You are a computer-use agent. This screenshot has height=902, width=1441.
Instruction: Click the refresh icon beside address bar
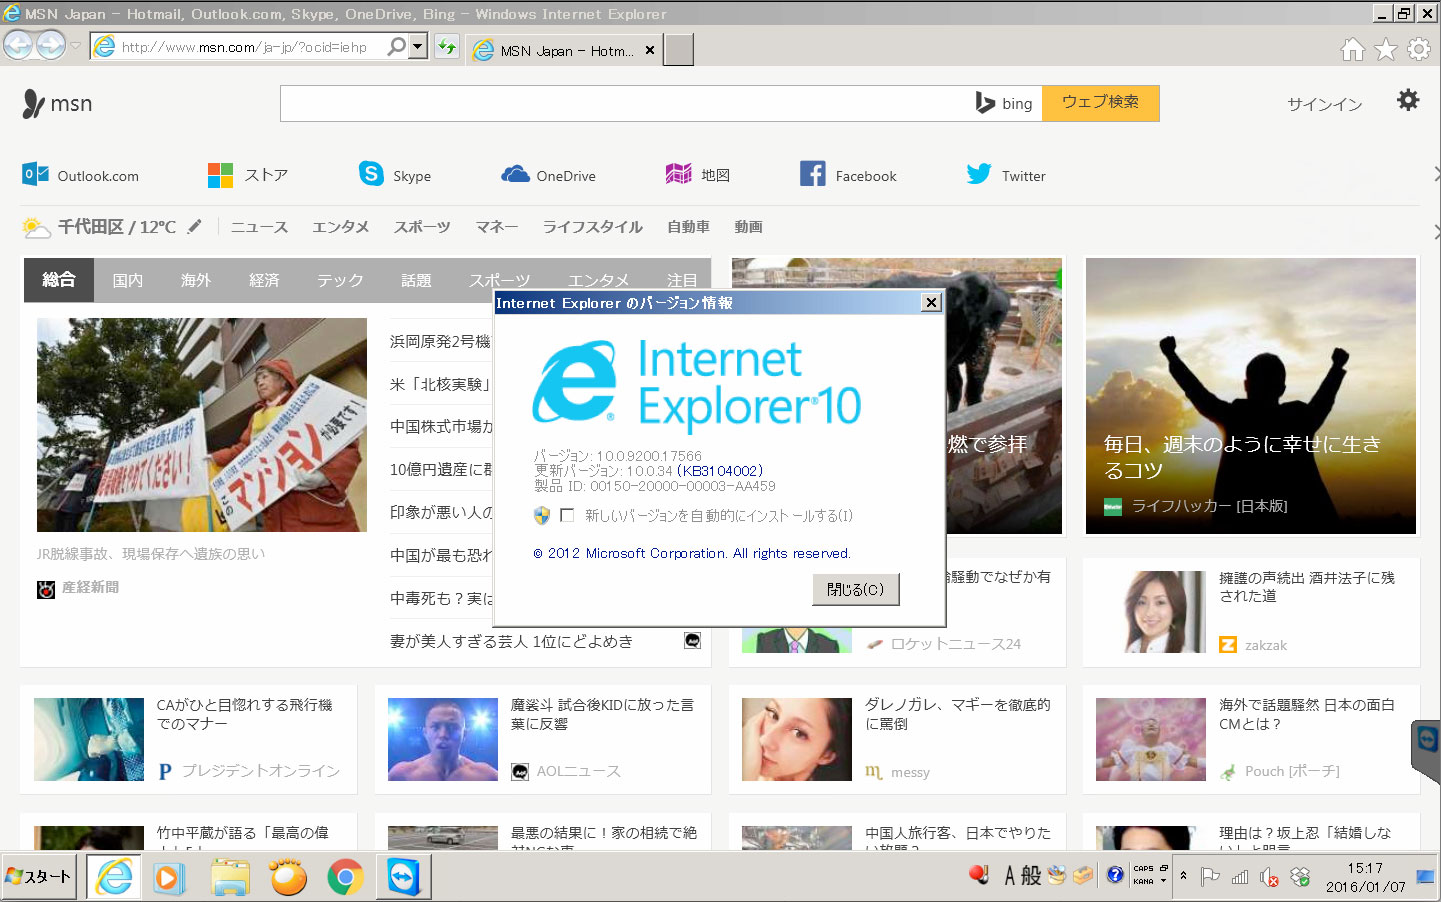(446, 47)
